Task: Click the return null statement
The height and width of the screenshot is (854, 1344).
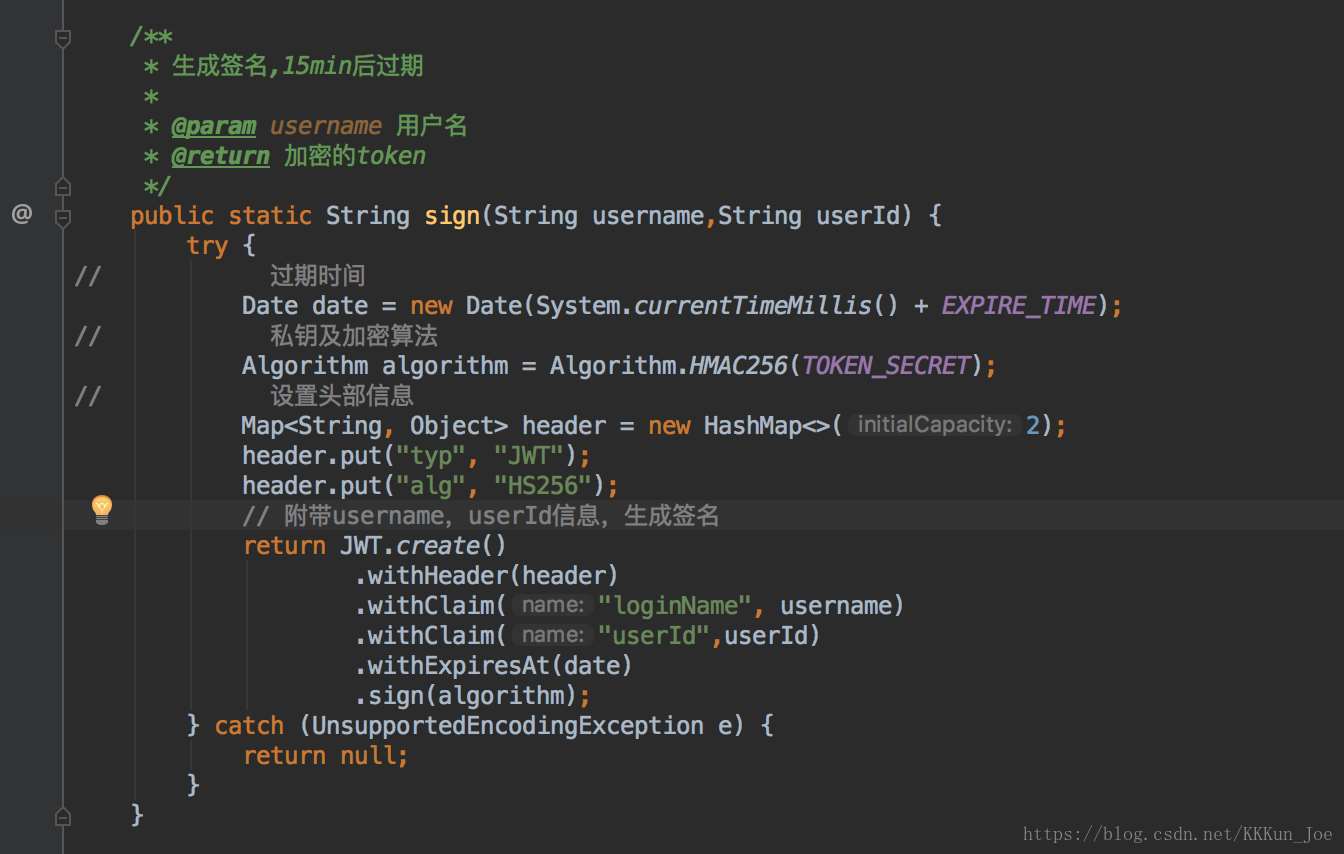Action: 326,755
